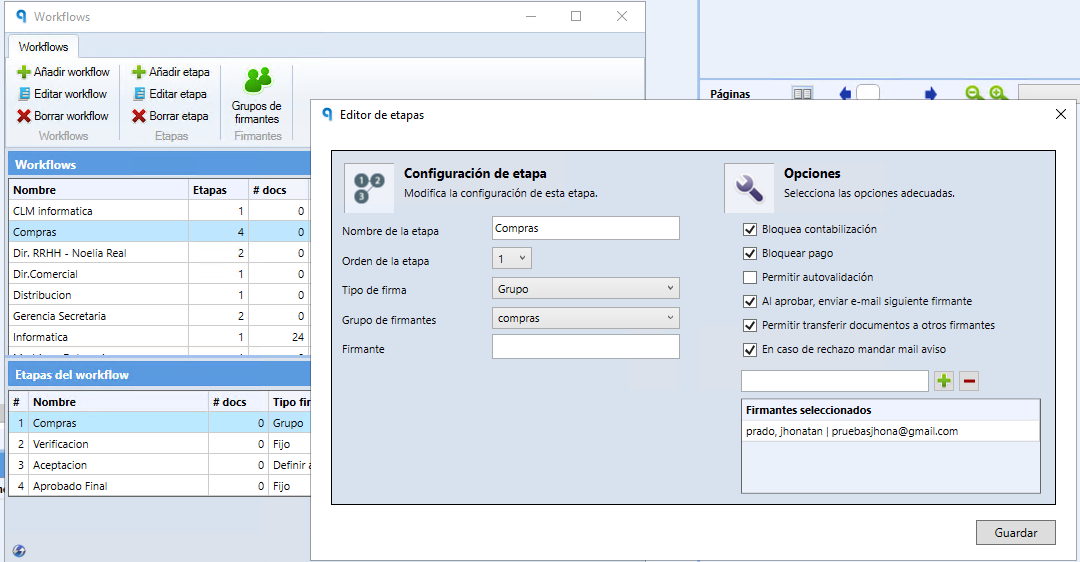Click the Opciones wrench icon
The image size is (1080, 562).
tap(749, 188)
